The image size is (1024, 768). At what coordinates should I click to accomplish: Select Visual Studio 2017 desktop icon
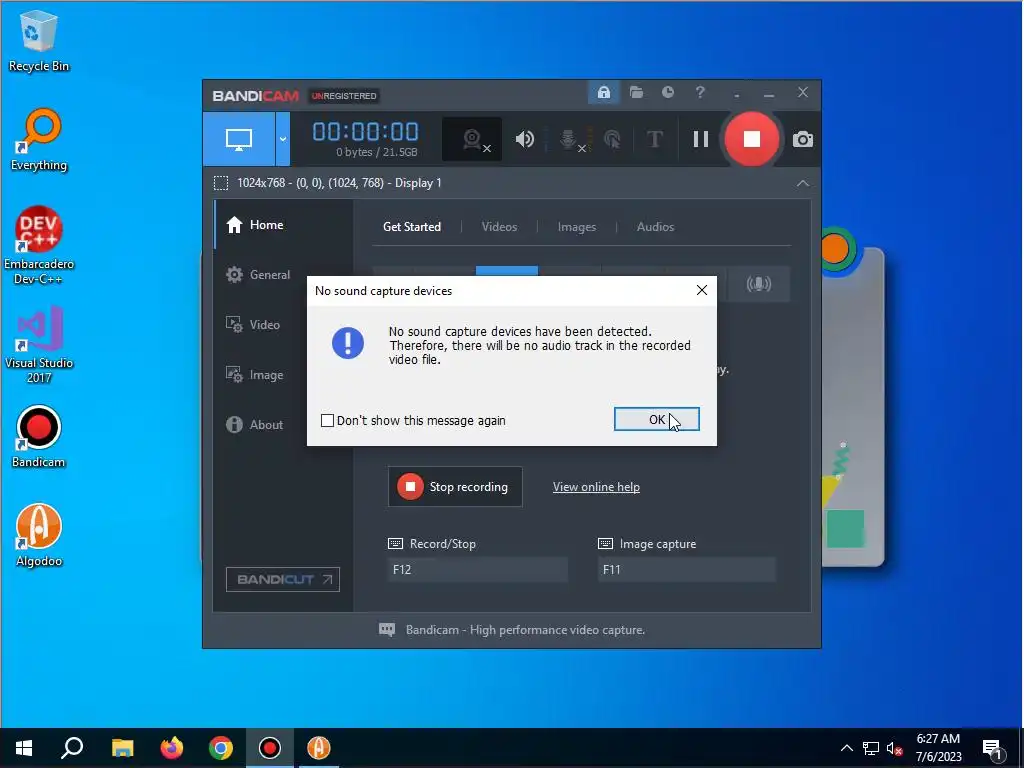39,345
